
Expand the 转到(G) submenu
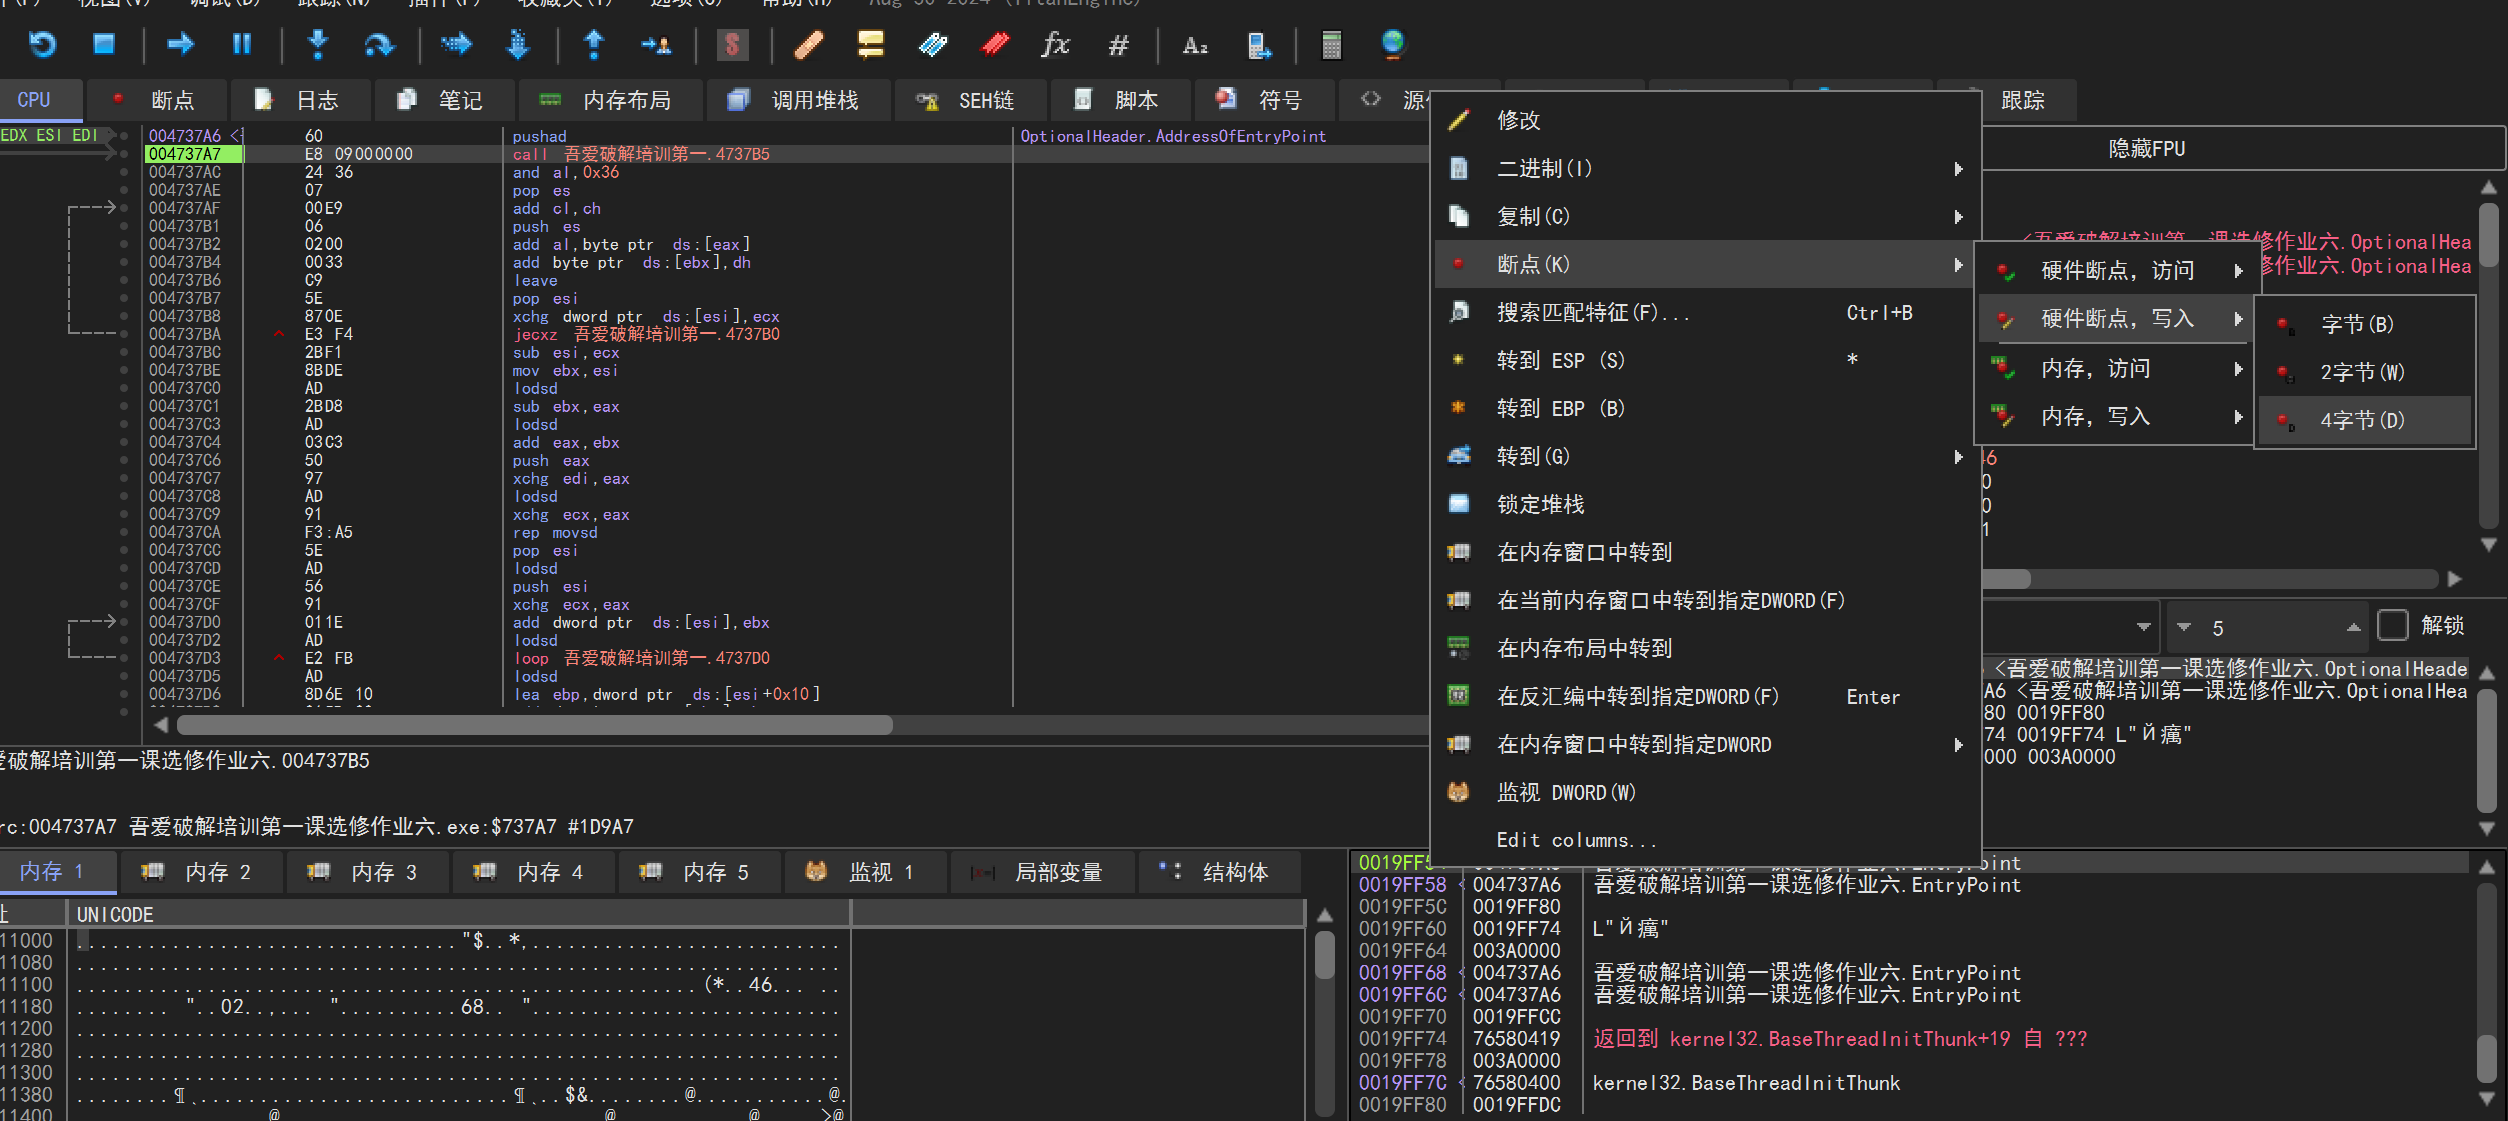[1706, 456]
